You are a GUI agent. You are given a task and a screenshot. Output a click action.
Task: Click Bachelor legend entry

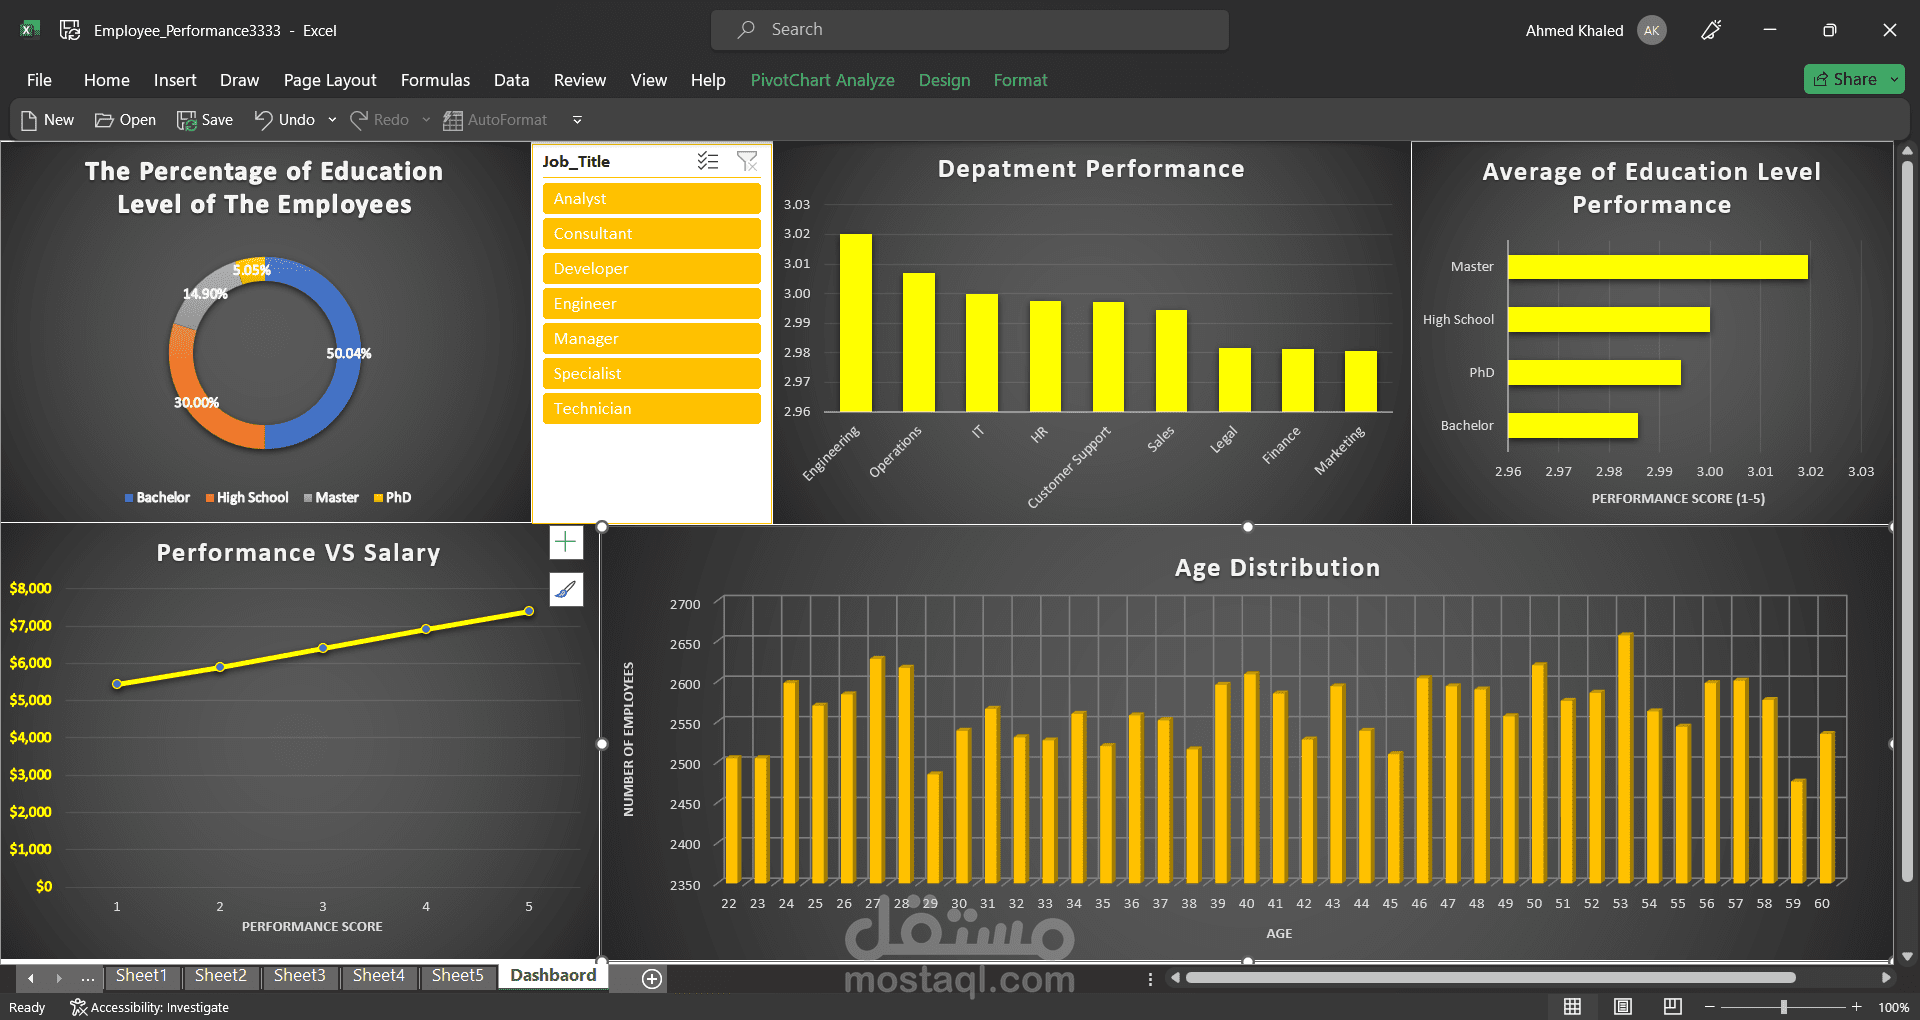pos(157,497)
